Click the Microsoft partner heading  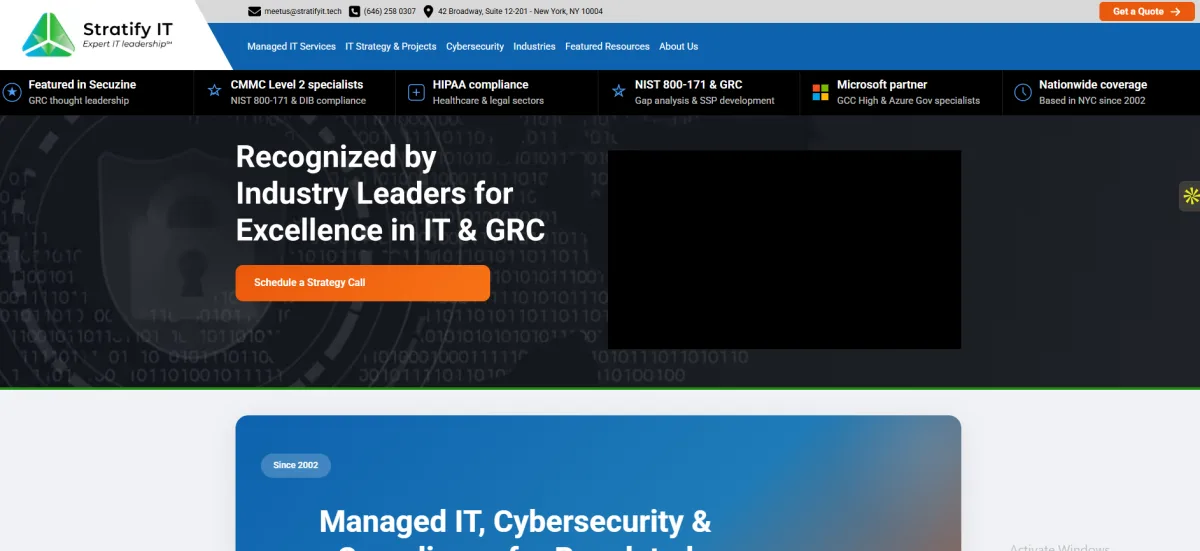click(882, 85)
